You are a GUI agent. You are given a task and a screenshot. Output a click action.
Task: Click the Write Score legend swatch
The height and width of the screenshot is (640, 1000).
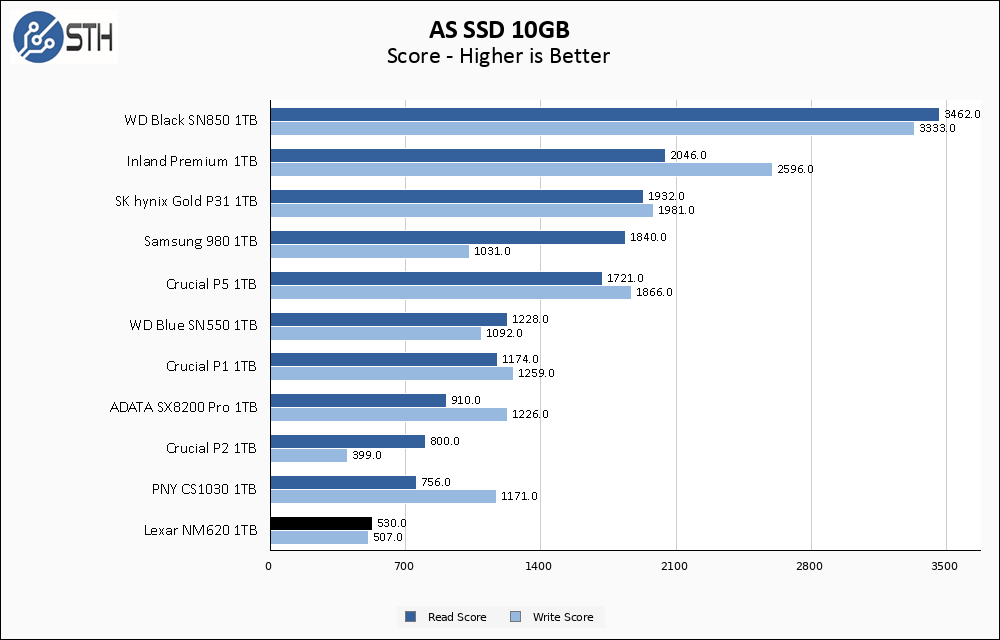click(x=515, y=616)
